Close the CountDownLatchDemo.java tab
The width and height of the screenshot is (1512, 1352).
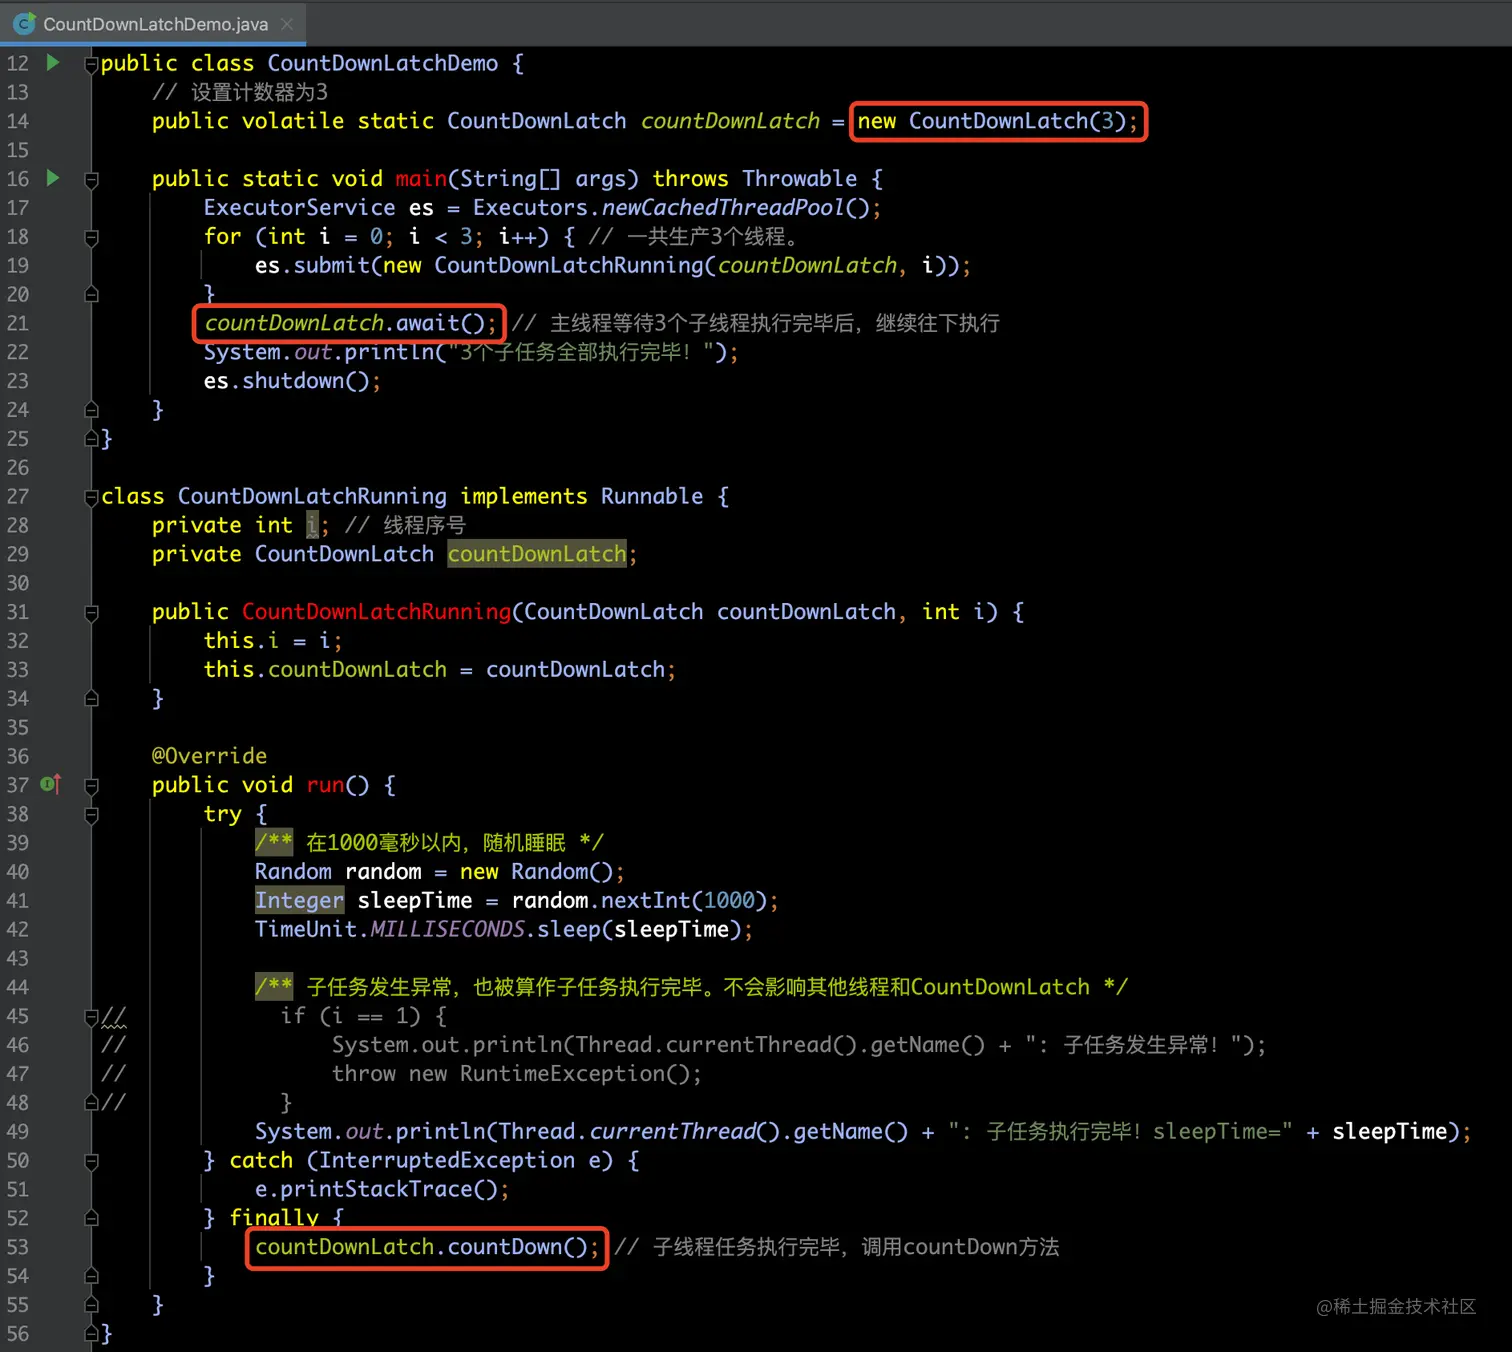pyautogui.click(x=287, y=23)
